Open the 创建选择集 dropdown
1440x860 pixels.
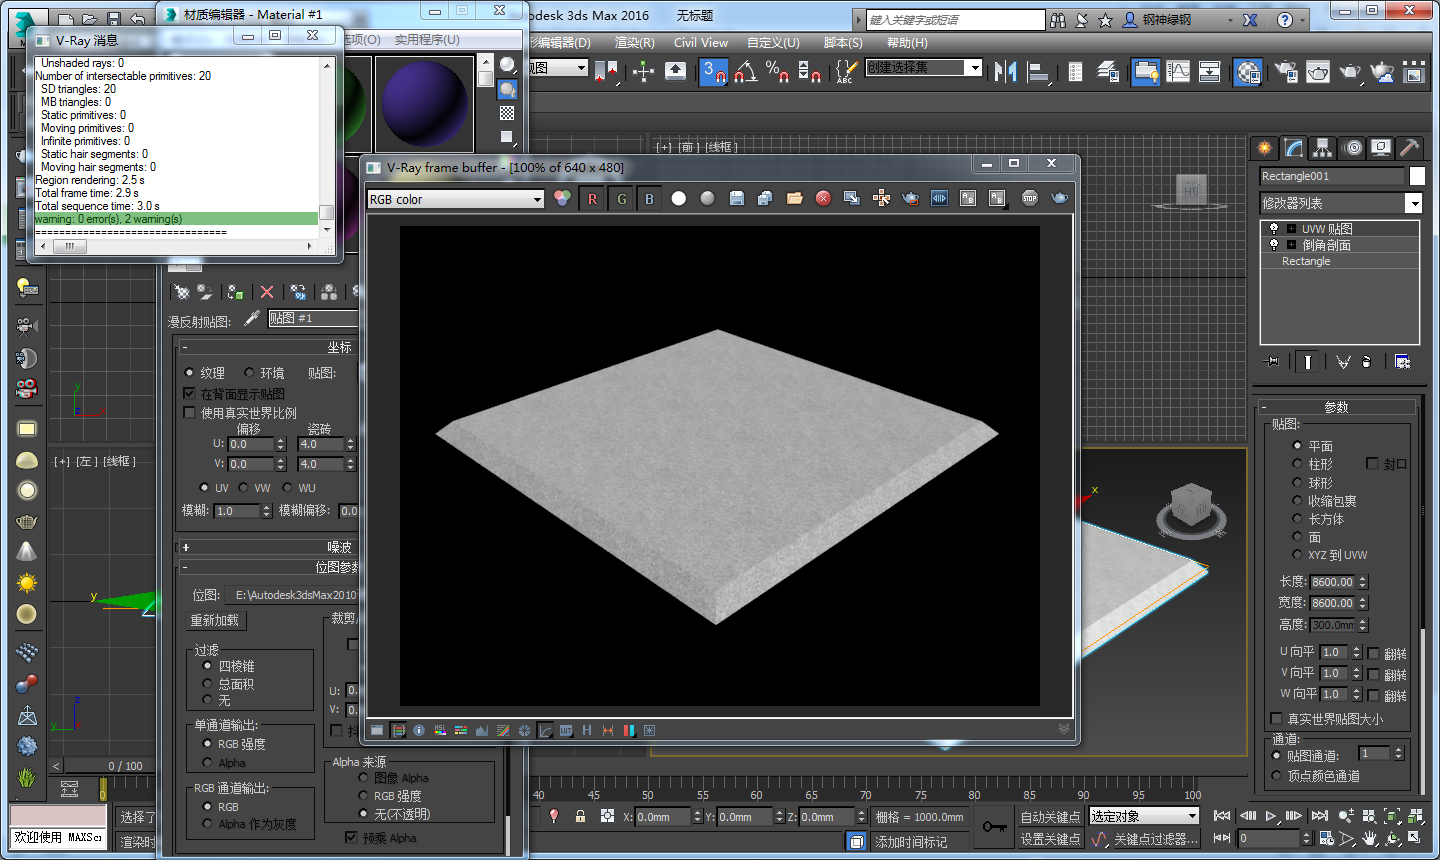pyautogui.click(x=924, y=67)
